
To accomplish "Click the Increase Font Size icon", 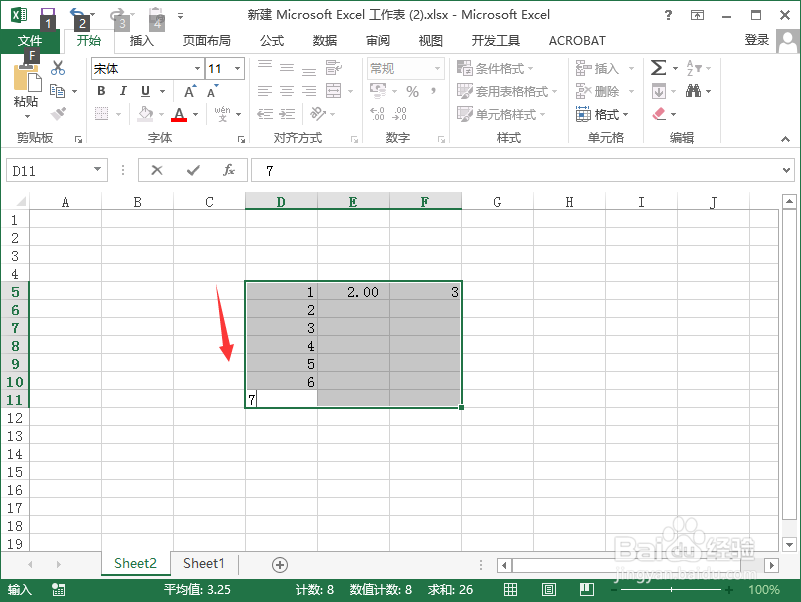I will tap(188, 91).
